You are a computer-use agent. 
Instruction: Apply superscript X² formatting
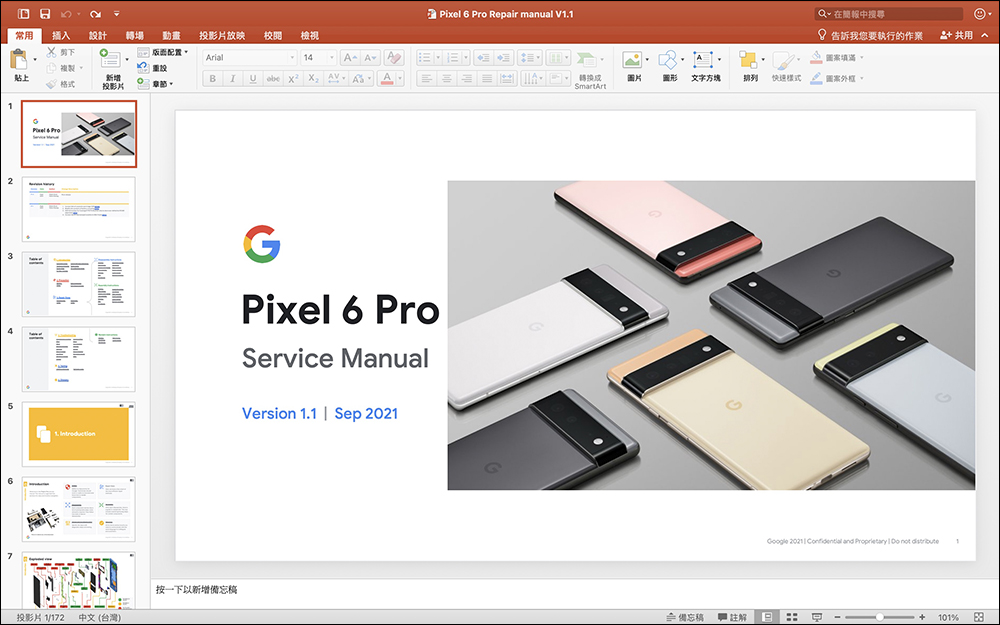(x=293, y=78)
